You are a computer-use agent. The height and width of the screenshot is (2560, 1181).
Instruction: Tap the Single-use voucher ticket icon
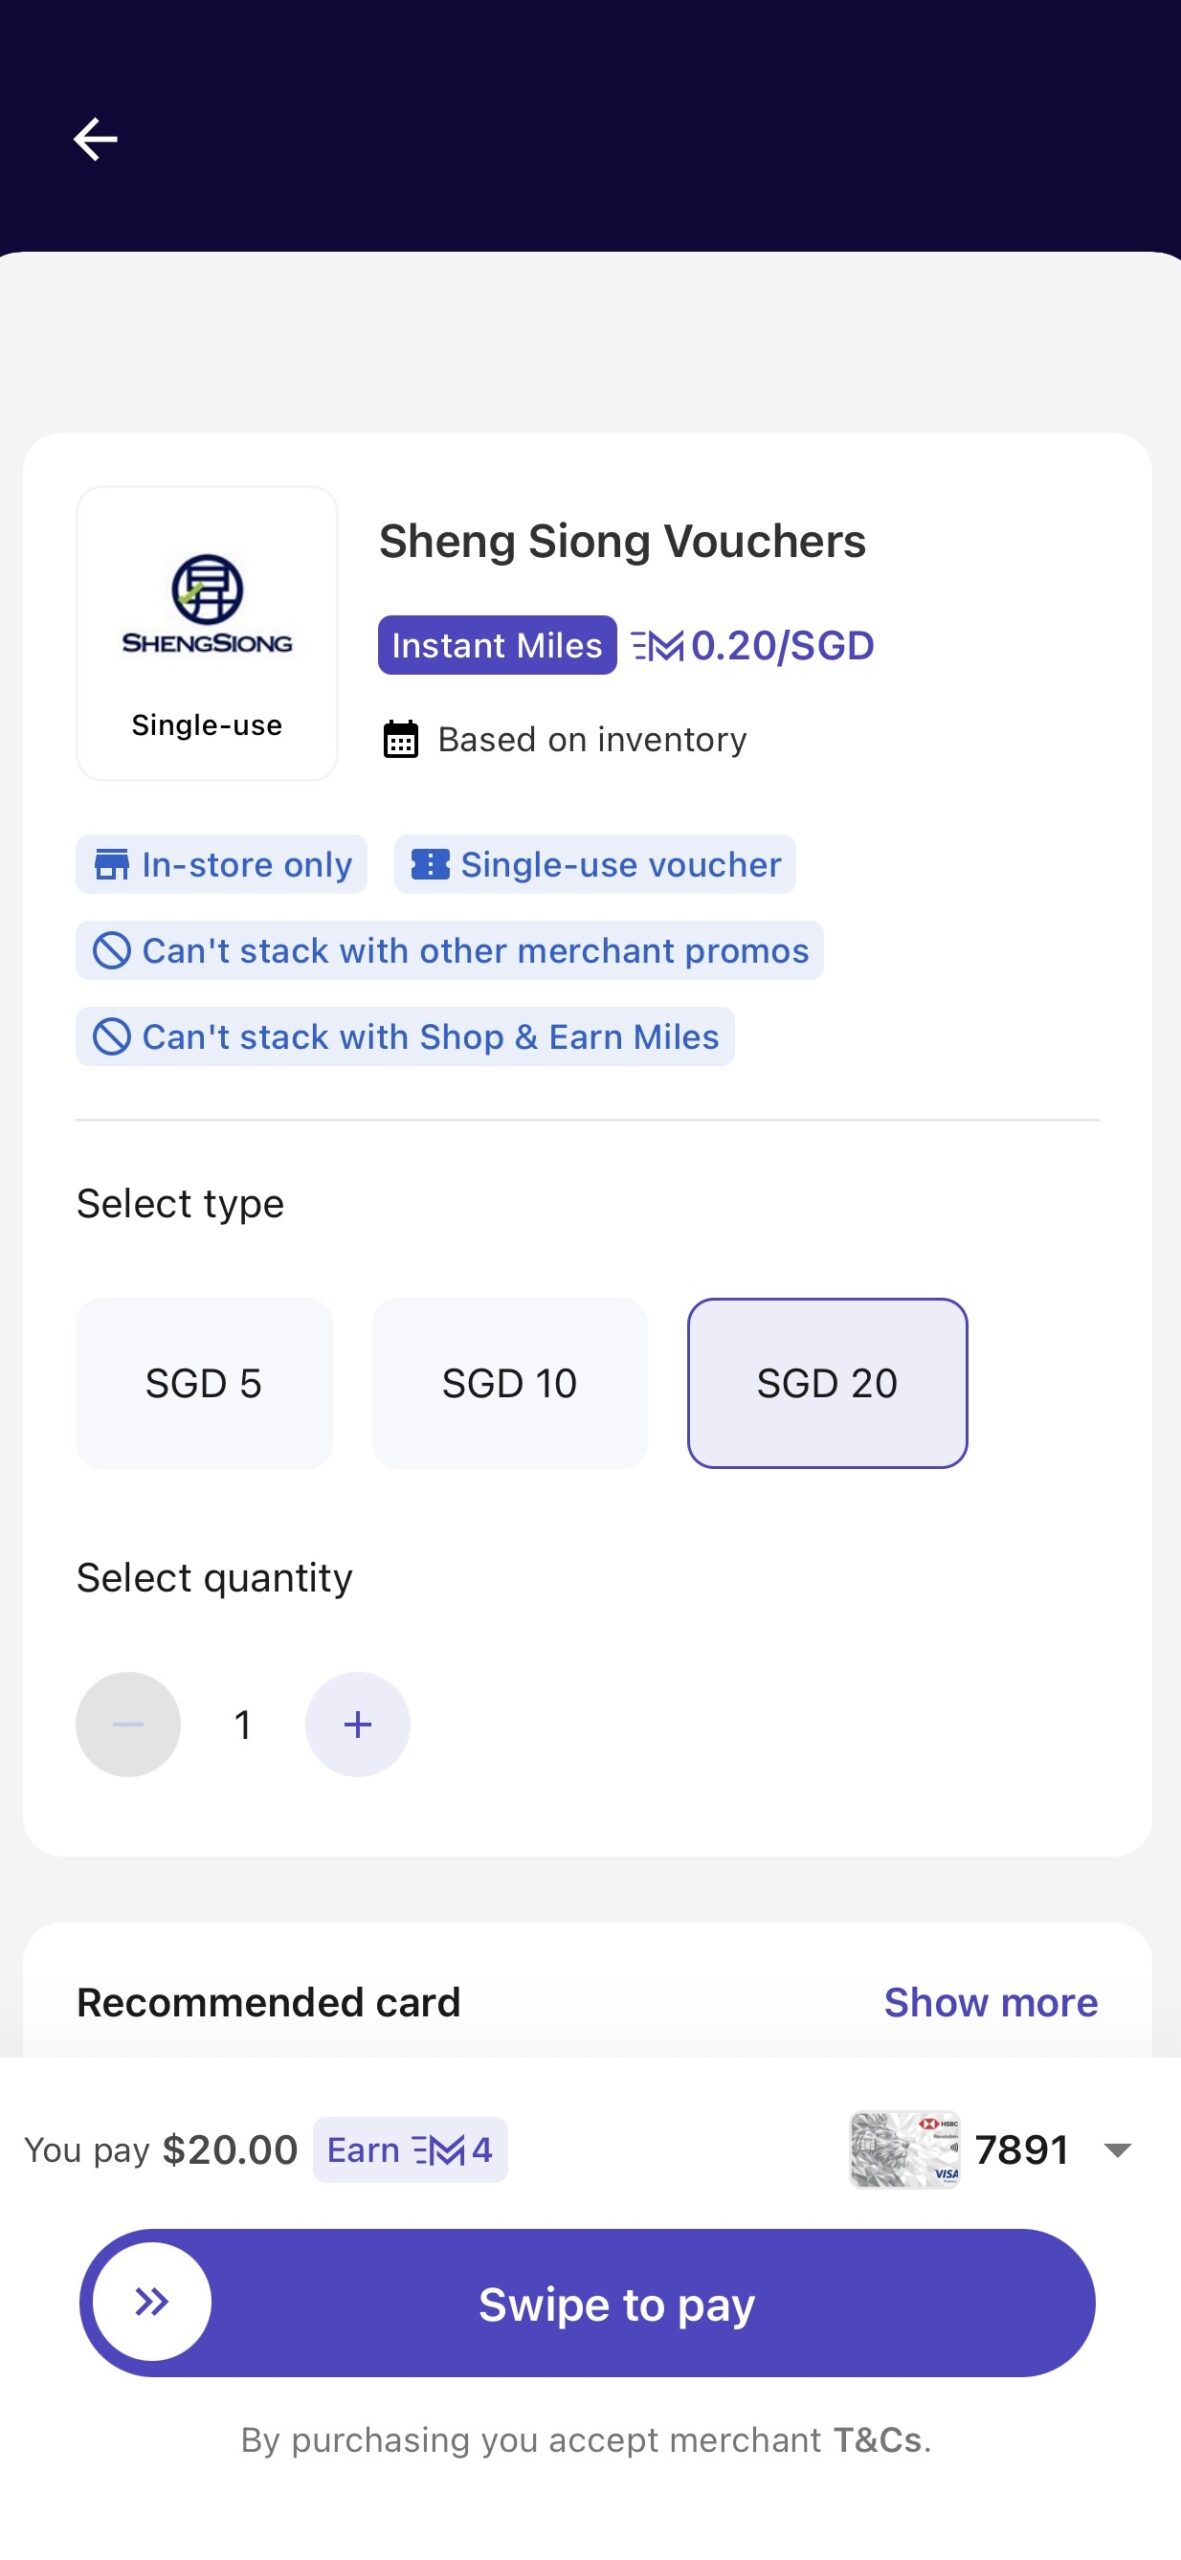(x=430, y=865)
